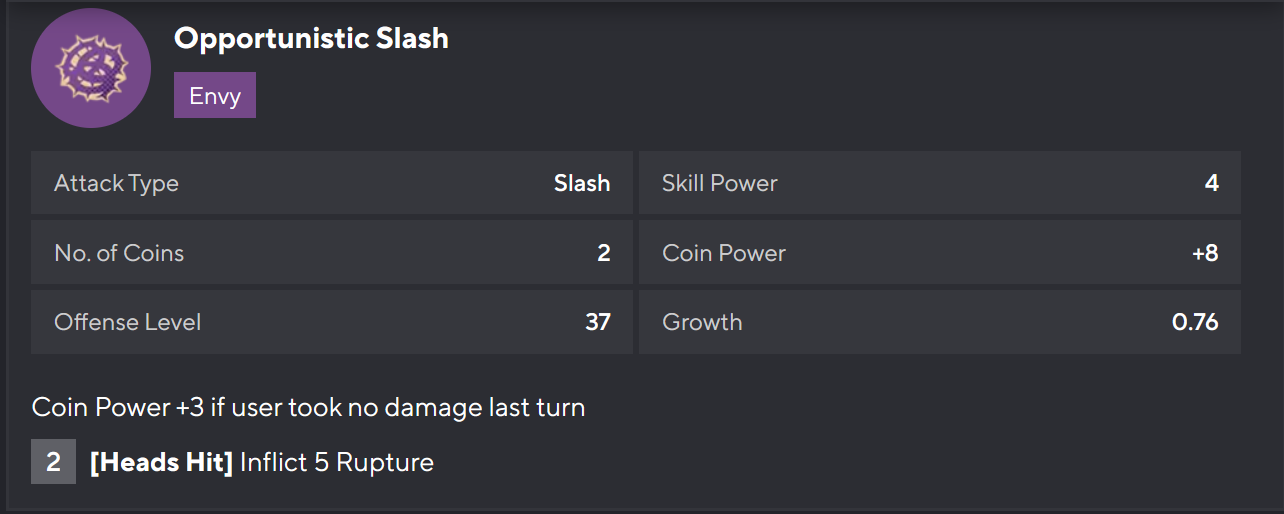Click the Inflict 5 Rupture effect text
Screen dimensions: 1284x514
(x=336, y=463)
